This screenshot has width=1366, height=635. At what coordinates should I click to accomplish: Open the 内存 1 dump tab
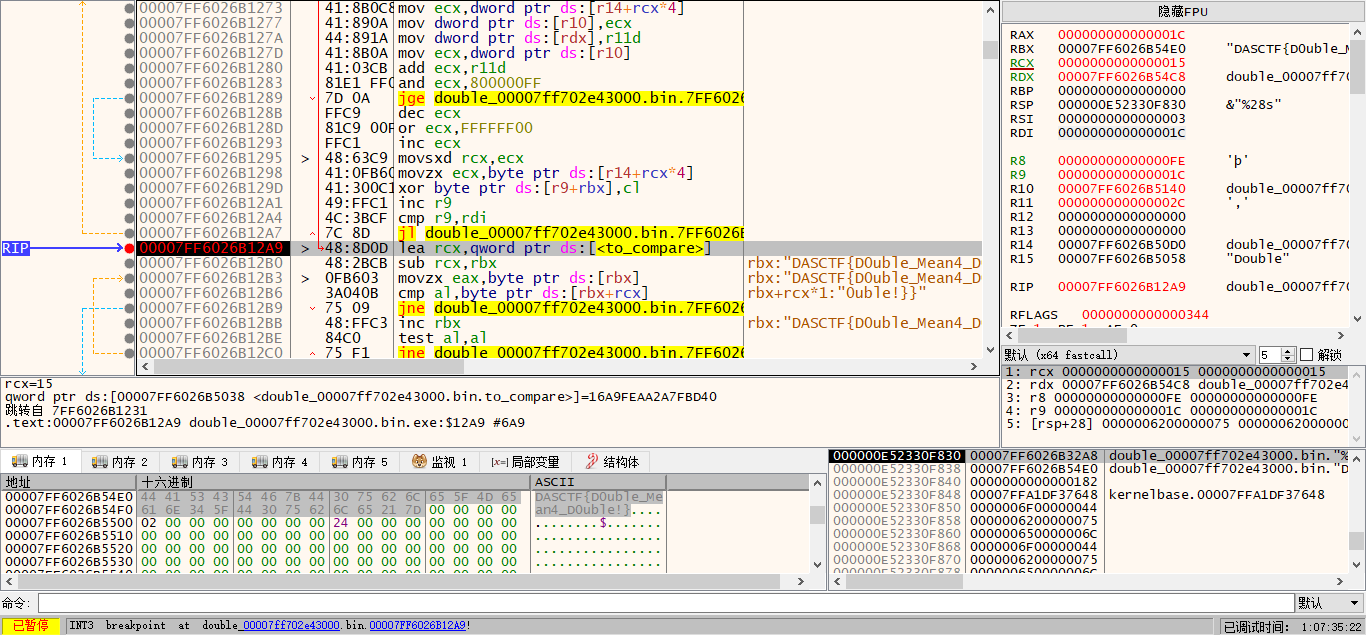pos(40,462)
